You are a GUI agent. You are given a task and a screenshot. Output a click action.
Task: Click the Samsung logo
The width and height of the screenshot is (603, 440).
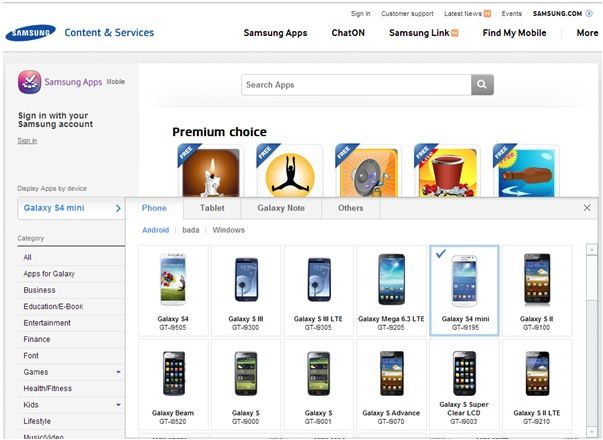tap(30, 33)
